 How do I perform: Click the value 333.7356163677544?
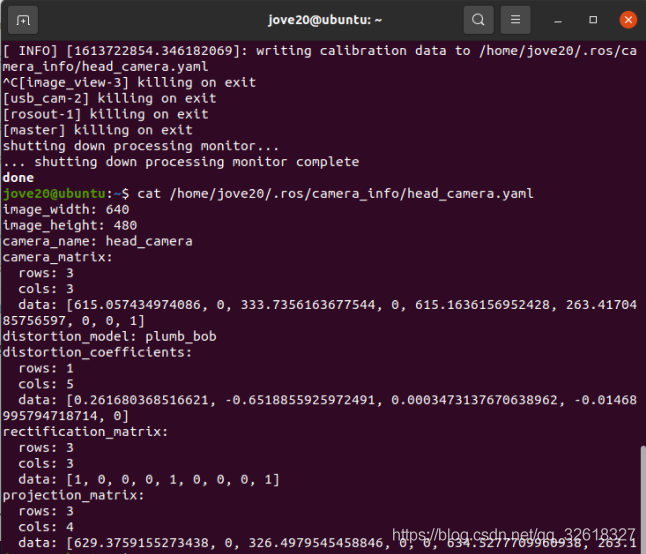[308, 305]
